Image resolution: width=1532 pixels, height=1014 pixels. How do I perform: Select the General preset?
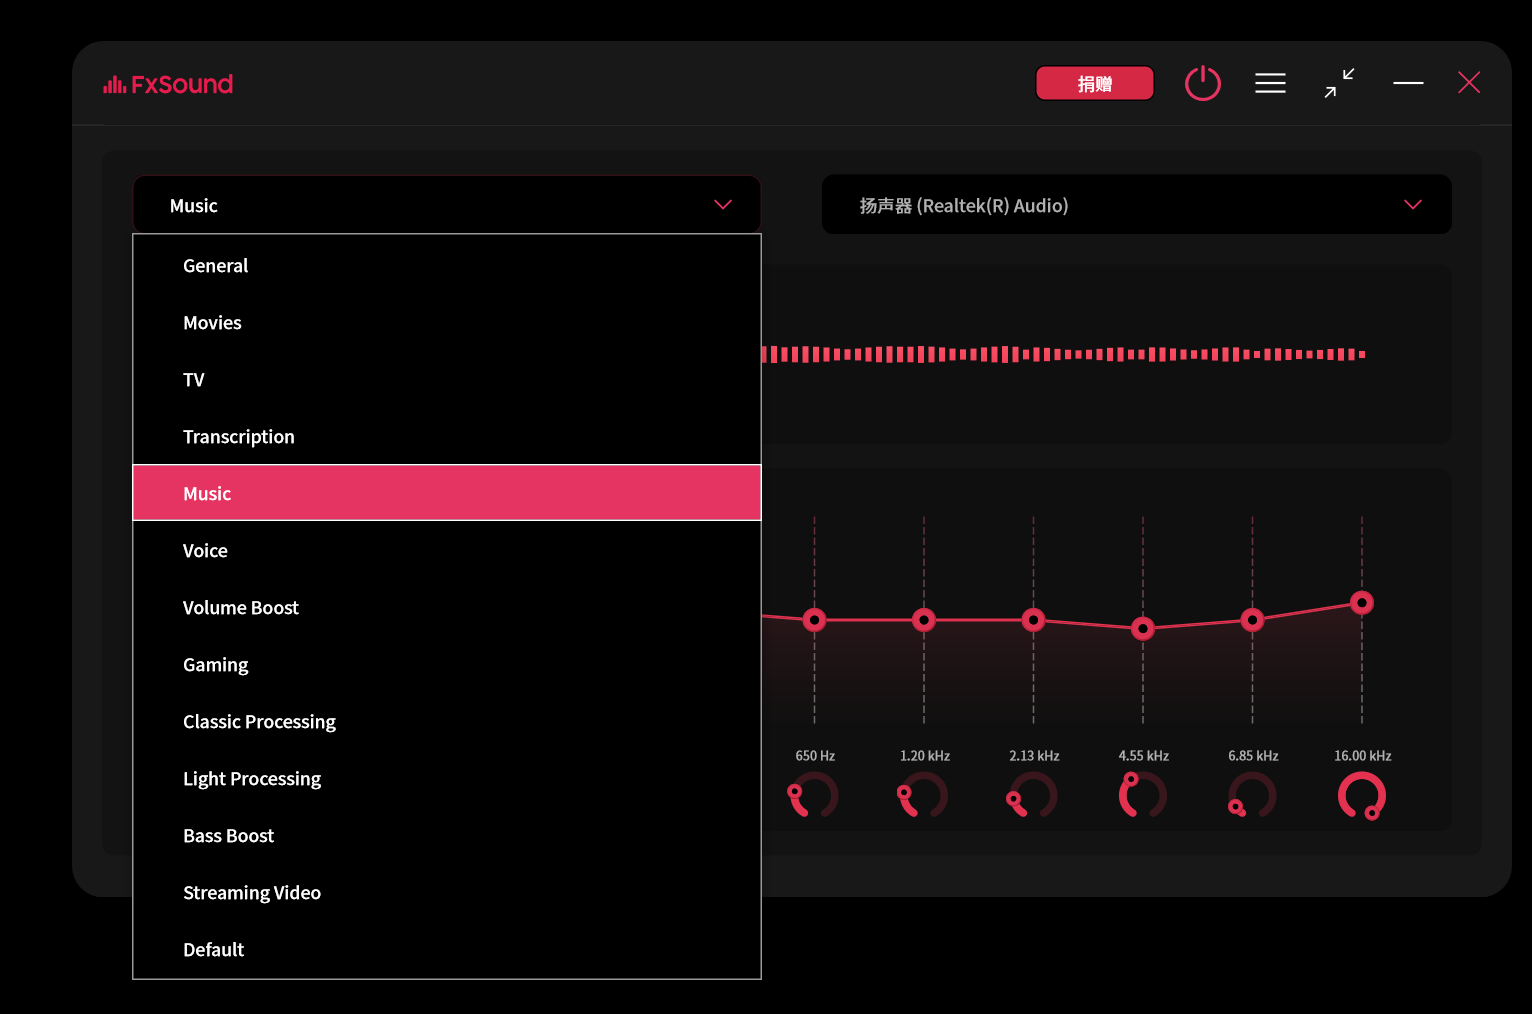click(x=447, y=265)
